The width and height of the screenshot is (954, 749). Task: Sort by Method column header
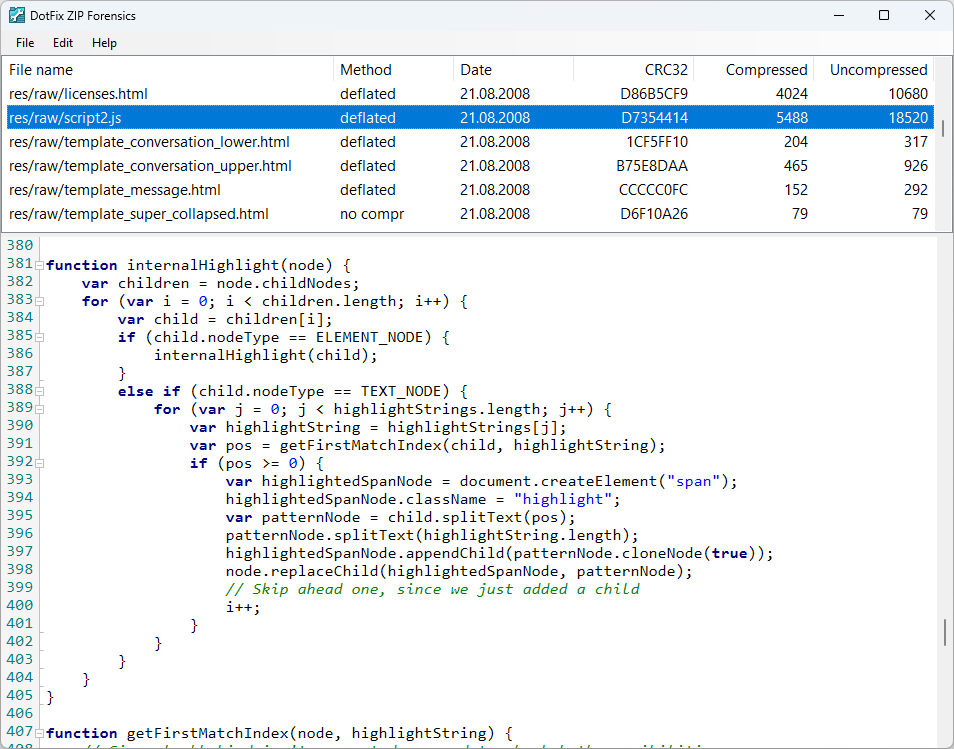pyautogui.click(x=393, y=70)
